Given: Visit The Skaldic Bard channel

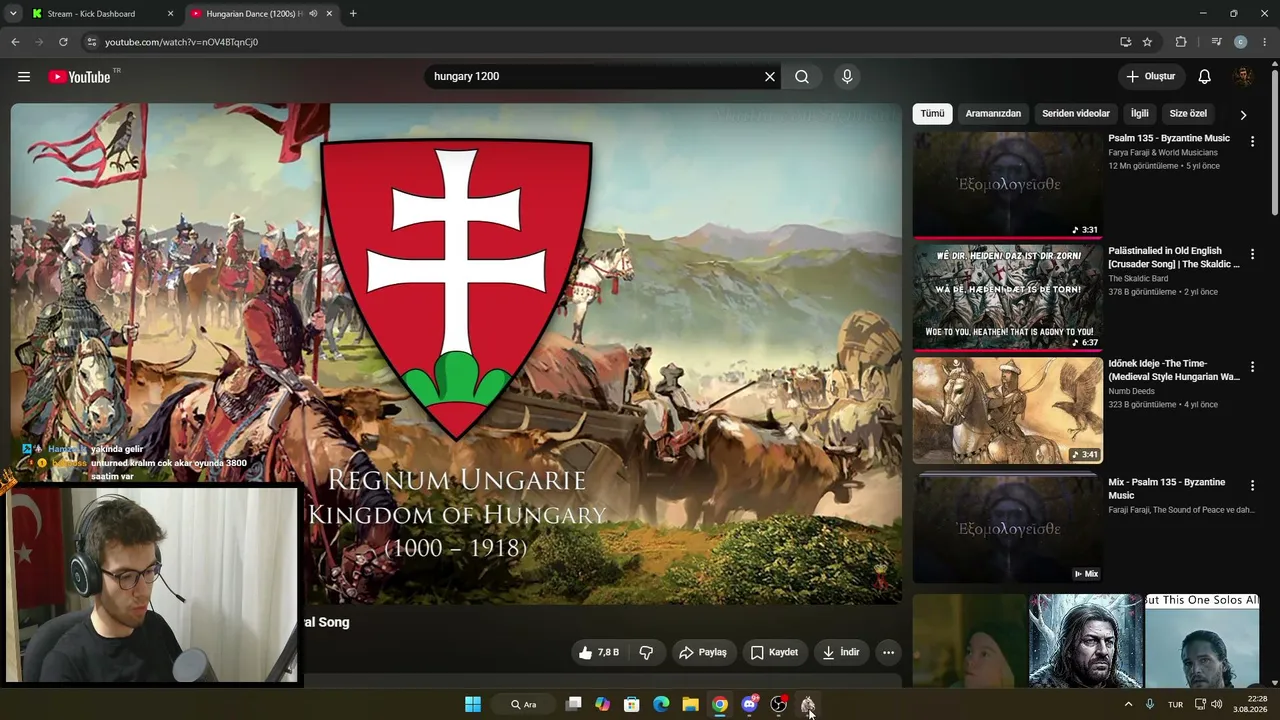Looking at the screenshot, I should pos(1138,279).
